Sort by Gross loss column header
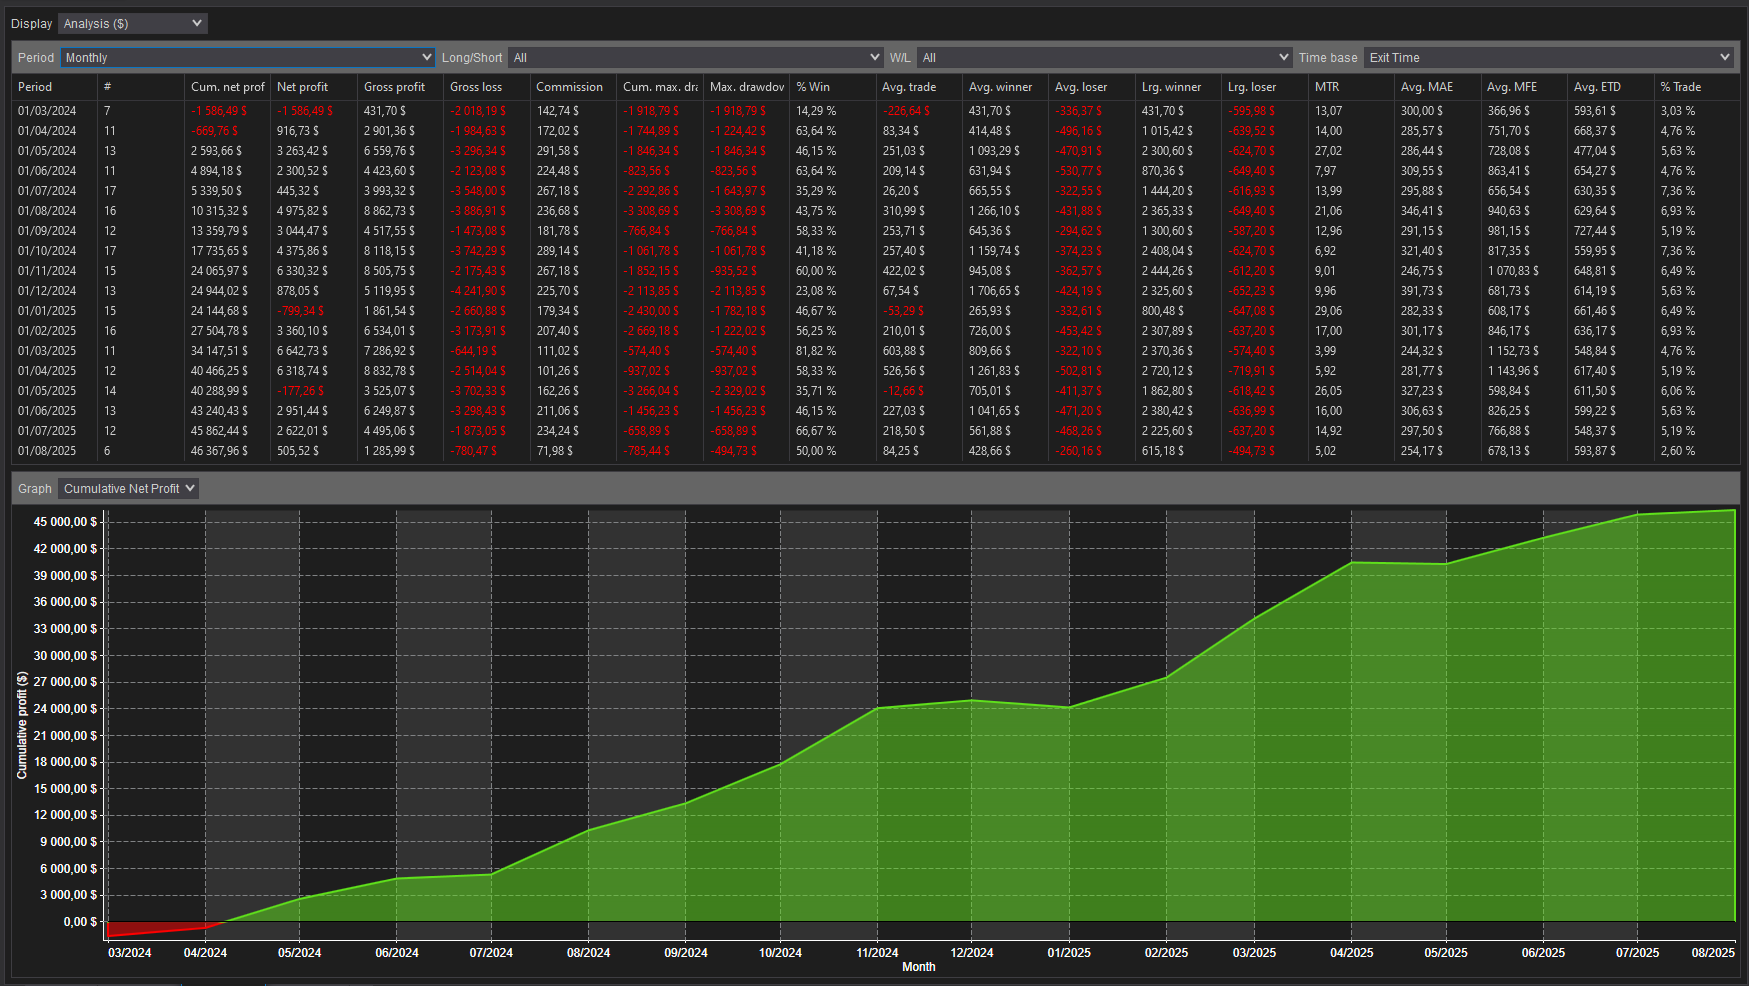Image resolution: width=1749 pixels, height=986 pixels. pos(486,87)
